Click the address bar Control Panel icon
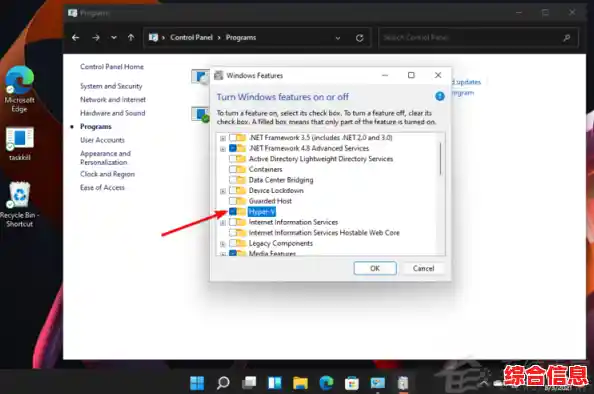Viewport: 594px width, 394px height. [x=153, y=38]
